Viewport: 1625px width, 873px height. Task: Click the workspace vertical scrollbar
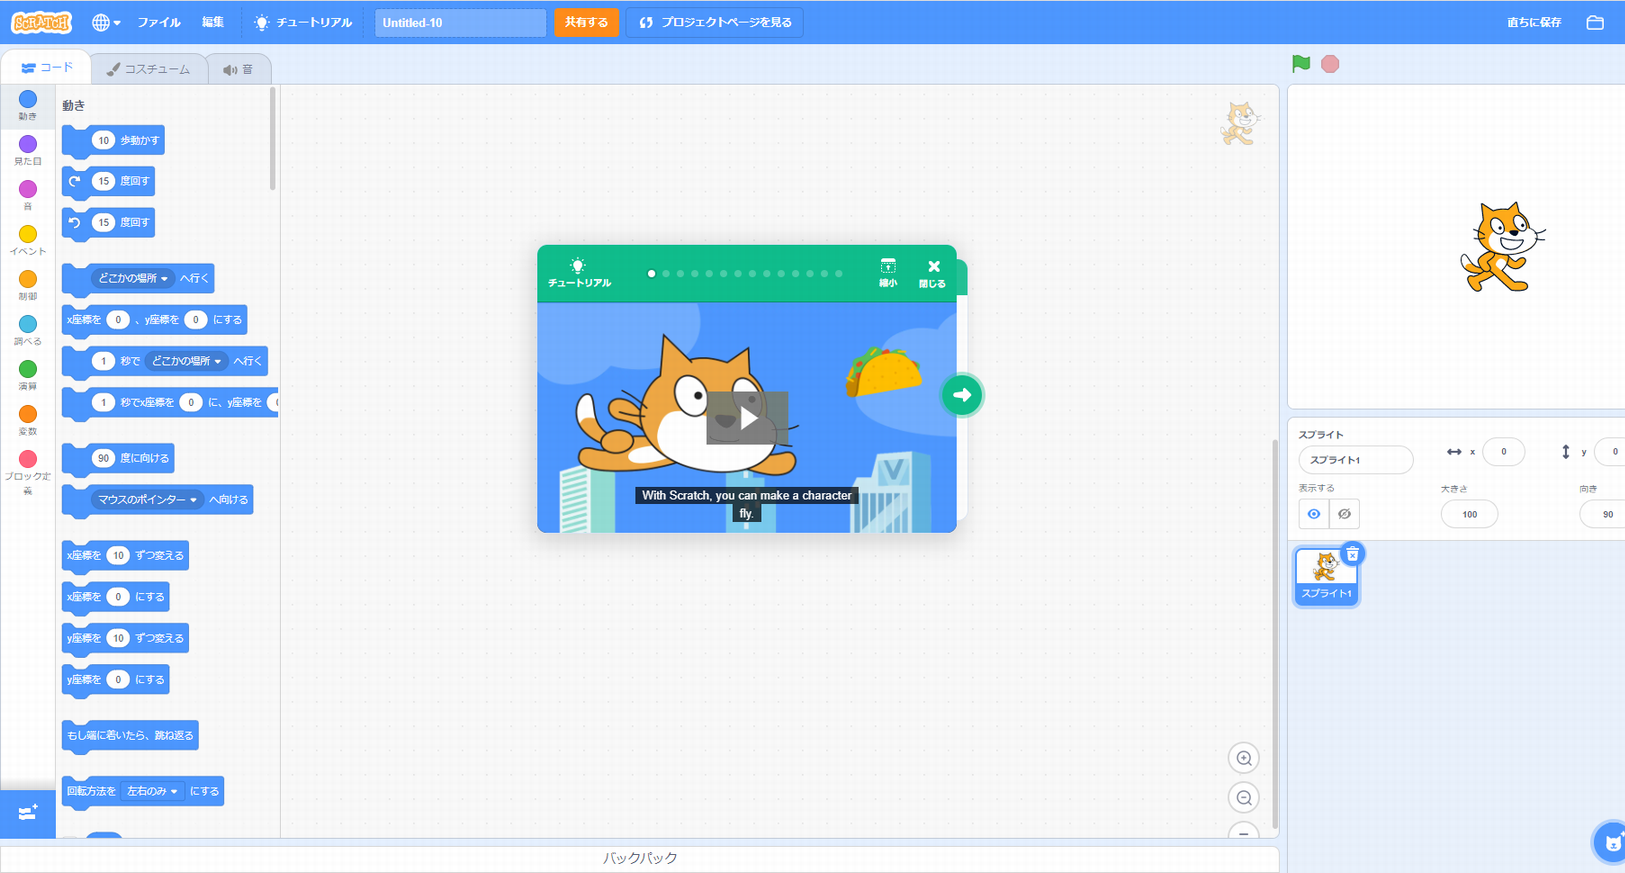point(1274,633)
